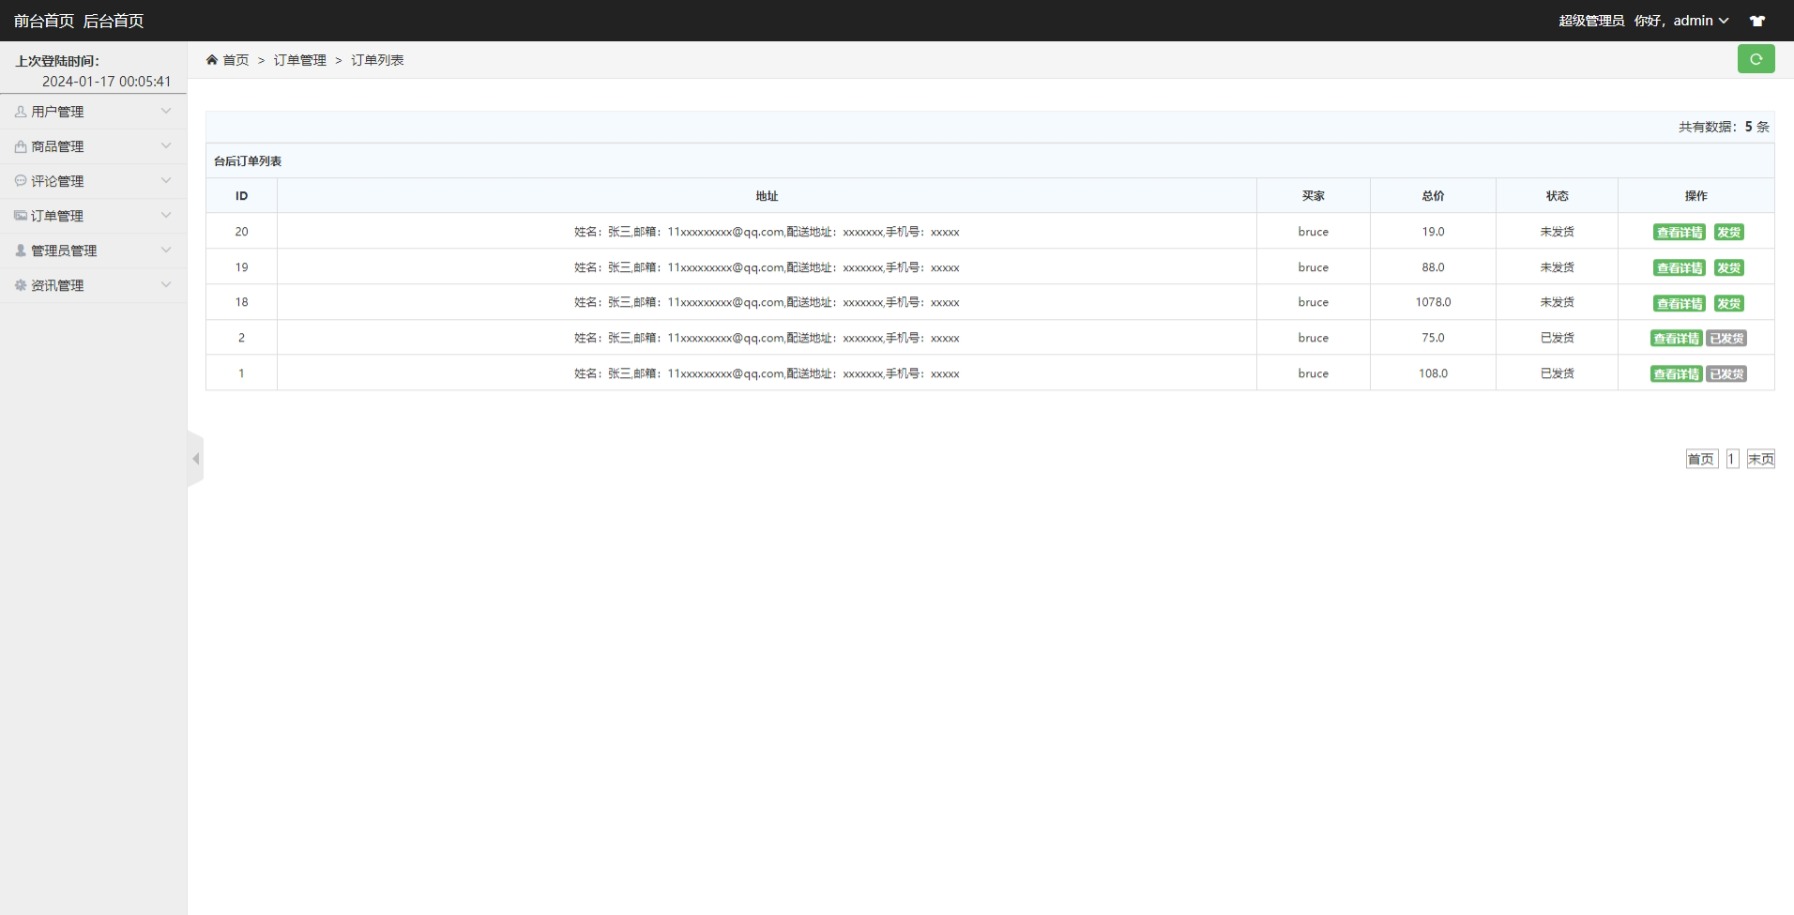Screen dimensions: 1794x915
Task: Expand the 用户管理 chevron
Action: tap(166, 111)
